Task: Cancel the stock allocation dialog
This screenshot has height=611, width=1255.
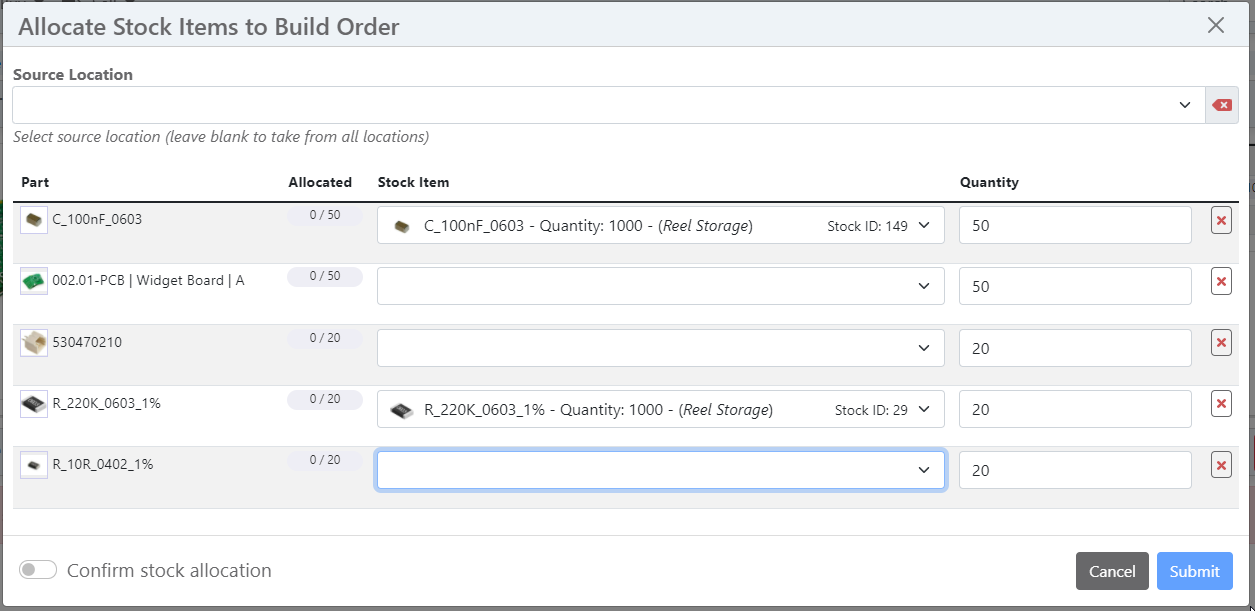Action: coord(1111,571)
